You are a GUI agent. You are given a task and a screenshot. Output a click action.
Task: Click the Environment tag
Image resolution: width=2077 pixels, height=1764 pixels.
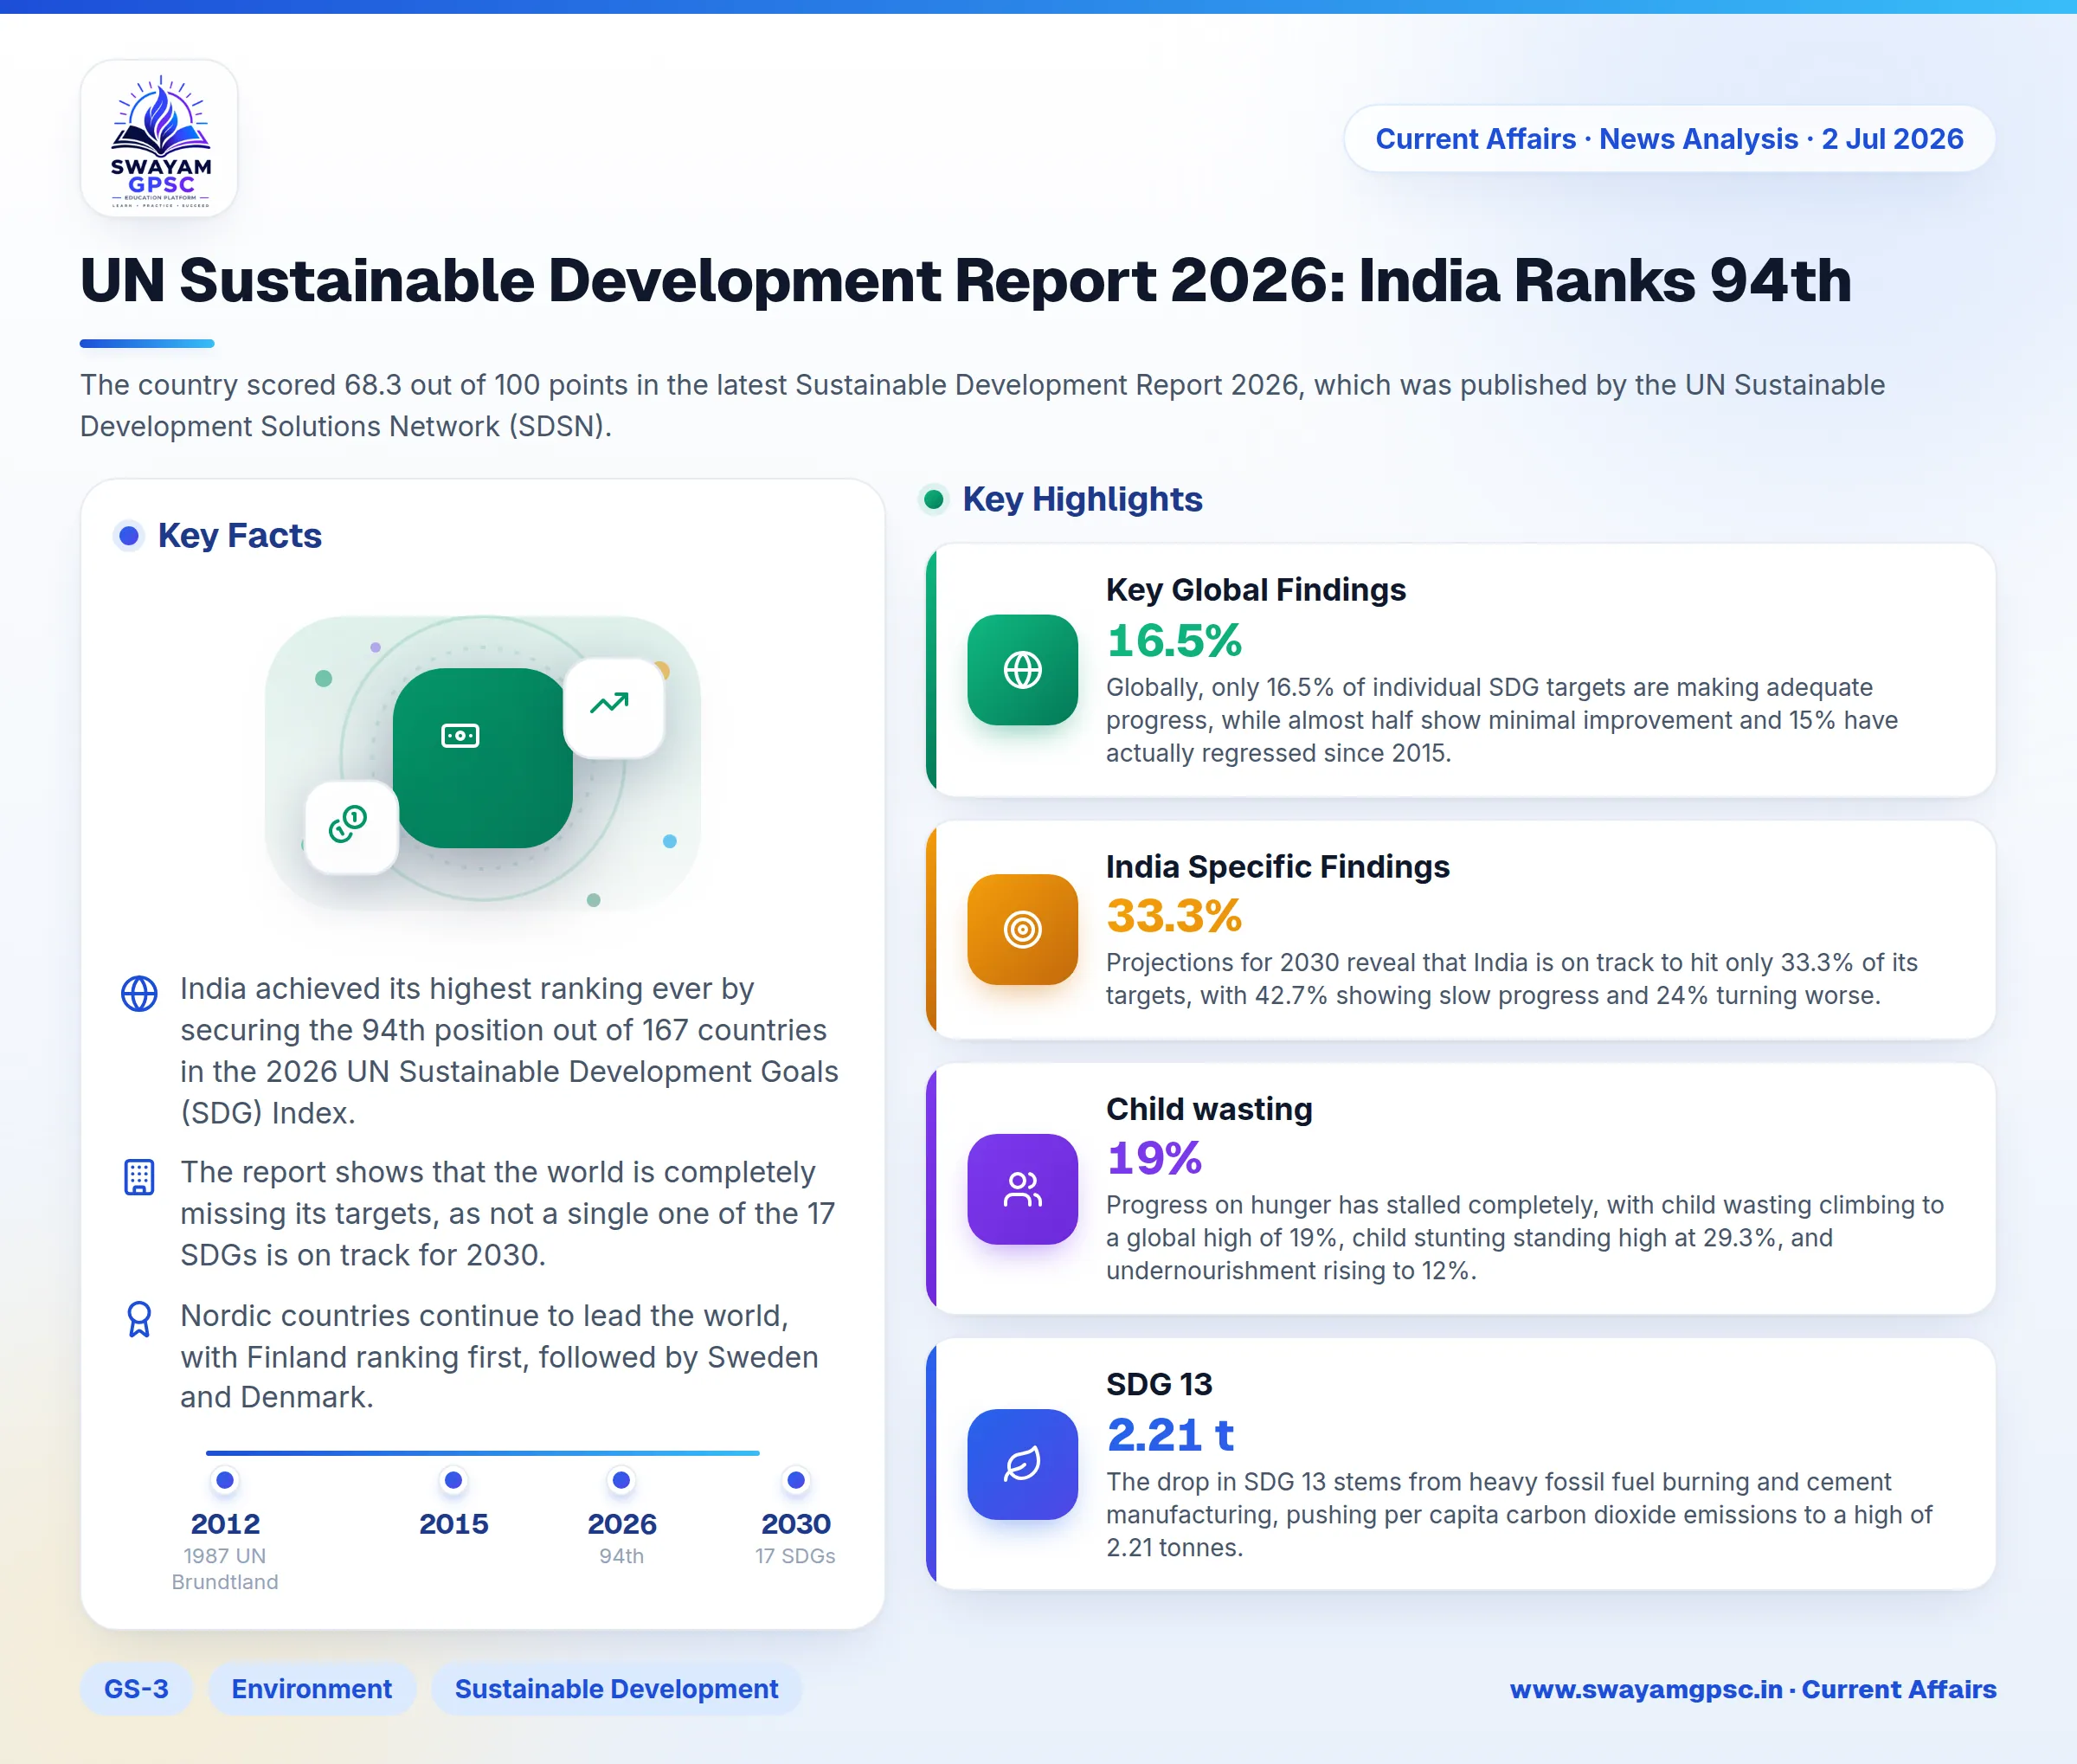(312, 1689)
